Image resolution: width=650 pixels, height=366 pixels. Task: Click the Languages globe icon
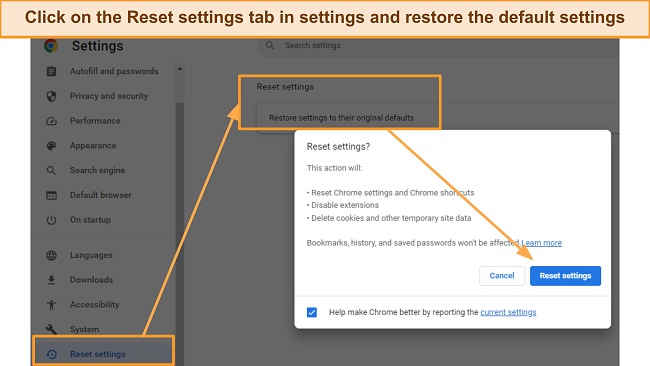coord(51,255)
